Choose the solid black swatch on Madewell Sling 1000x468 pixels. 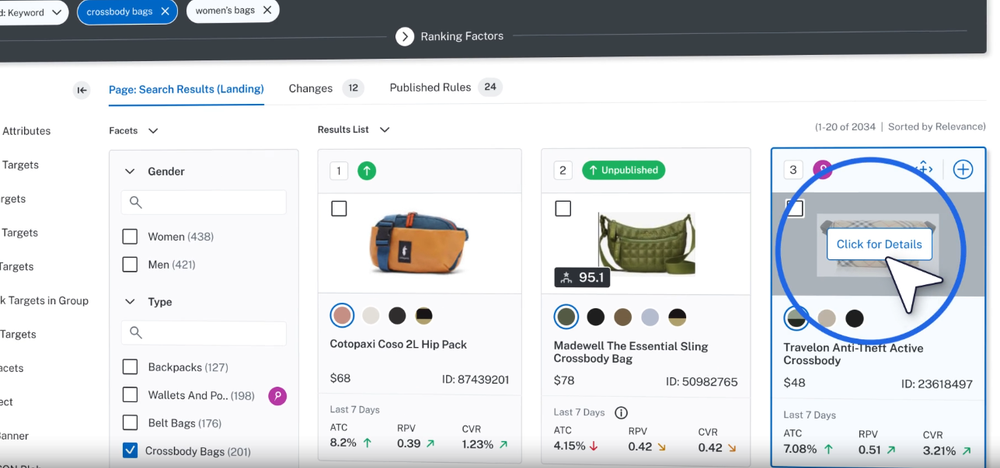pos(596,316)
